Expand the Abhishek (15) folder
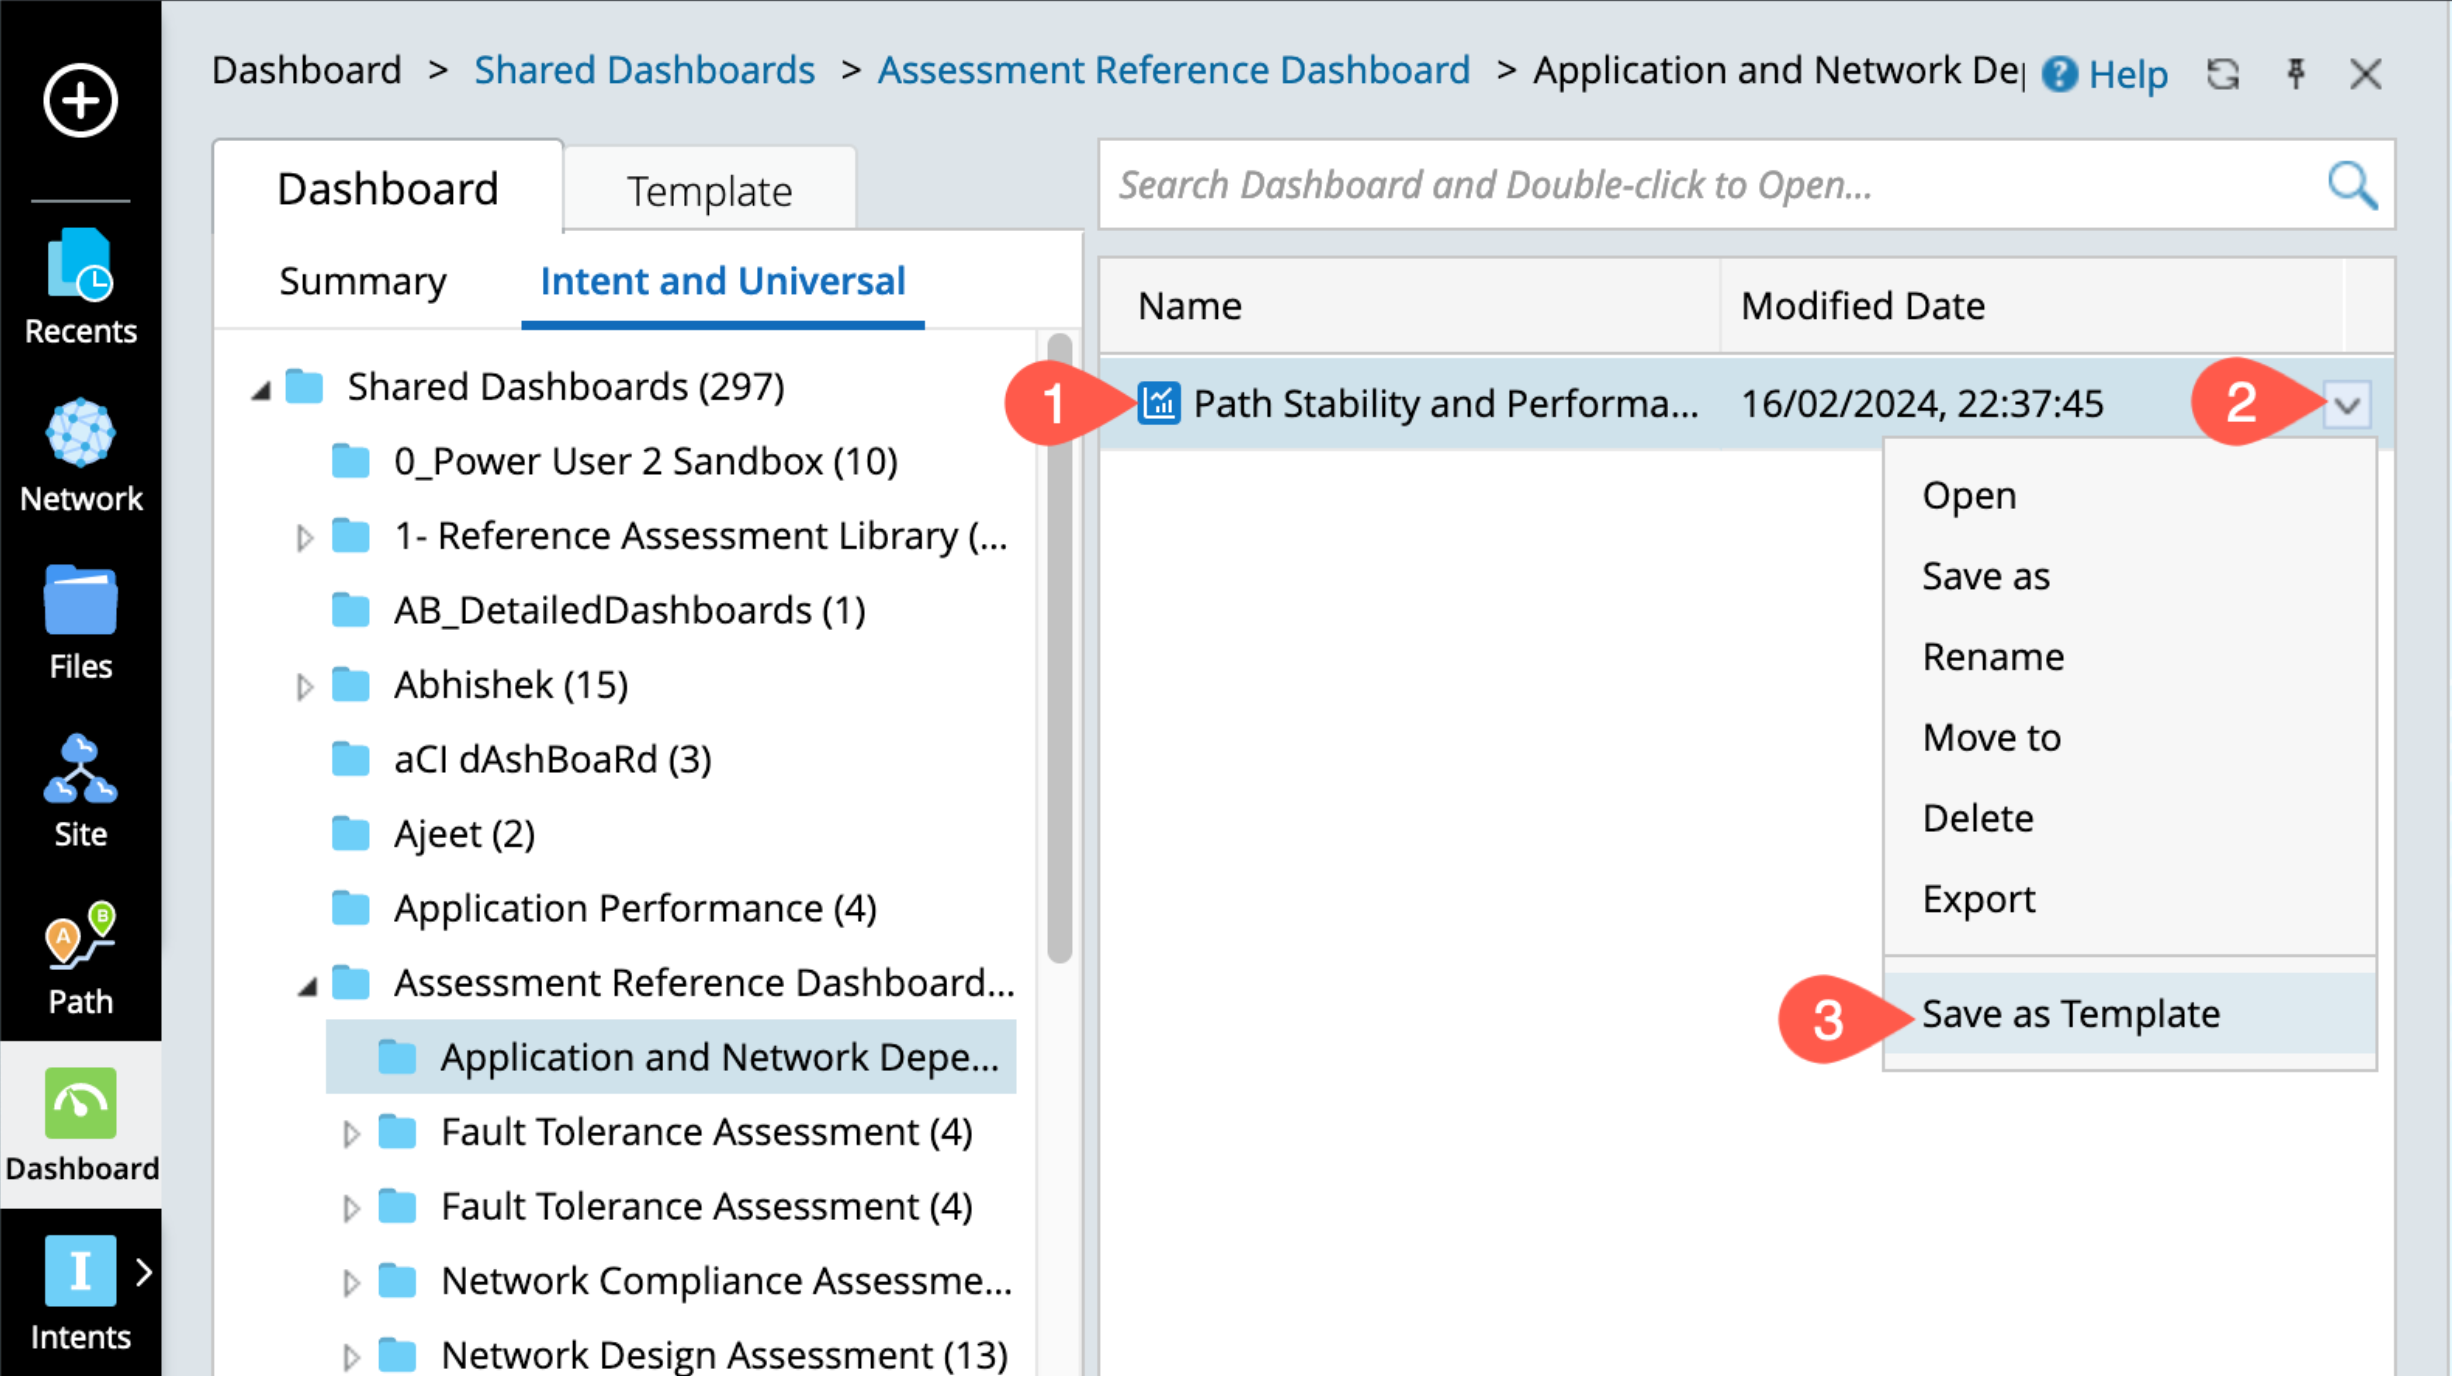This screenshot has height=1376, width=2452. [x=305, y=687]
